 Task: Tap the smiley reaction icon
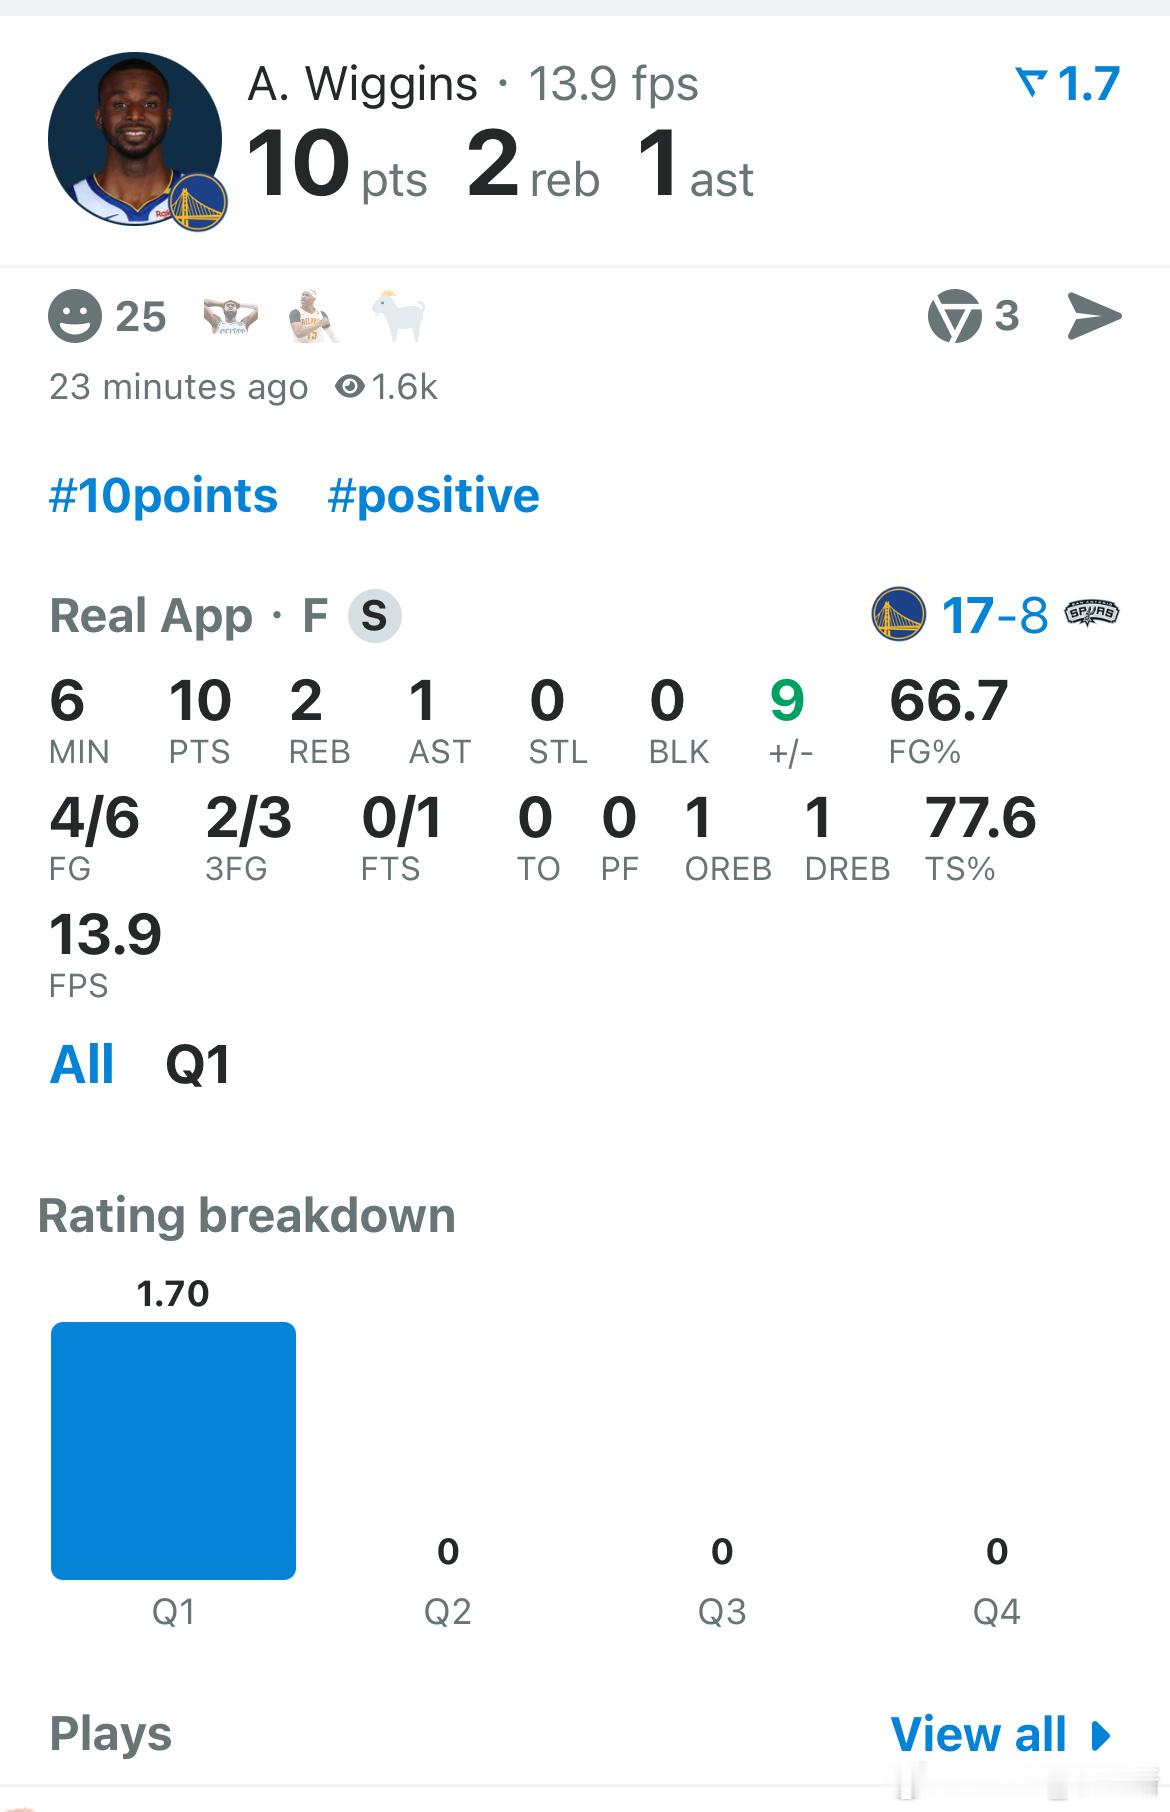pos(75,317)
